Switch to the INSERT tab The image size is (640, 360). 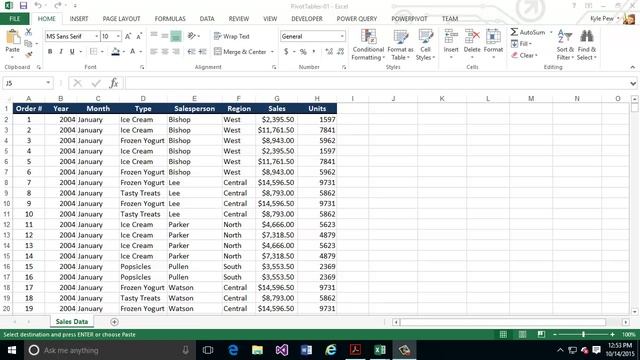79,19
